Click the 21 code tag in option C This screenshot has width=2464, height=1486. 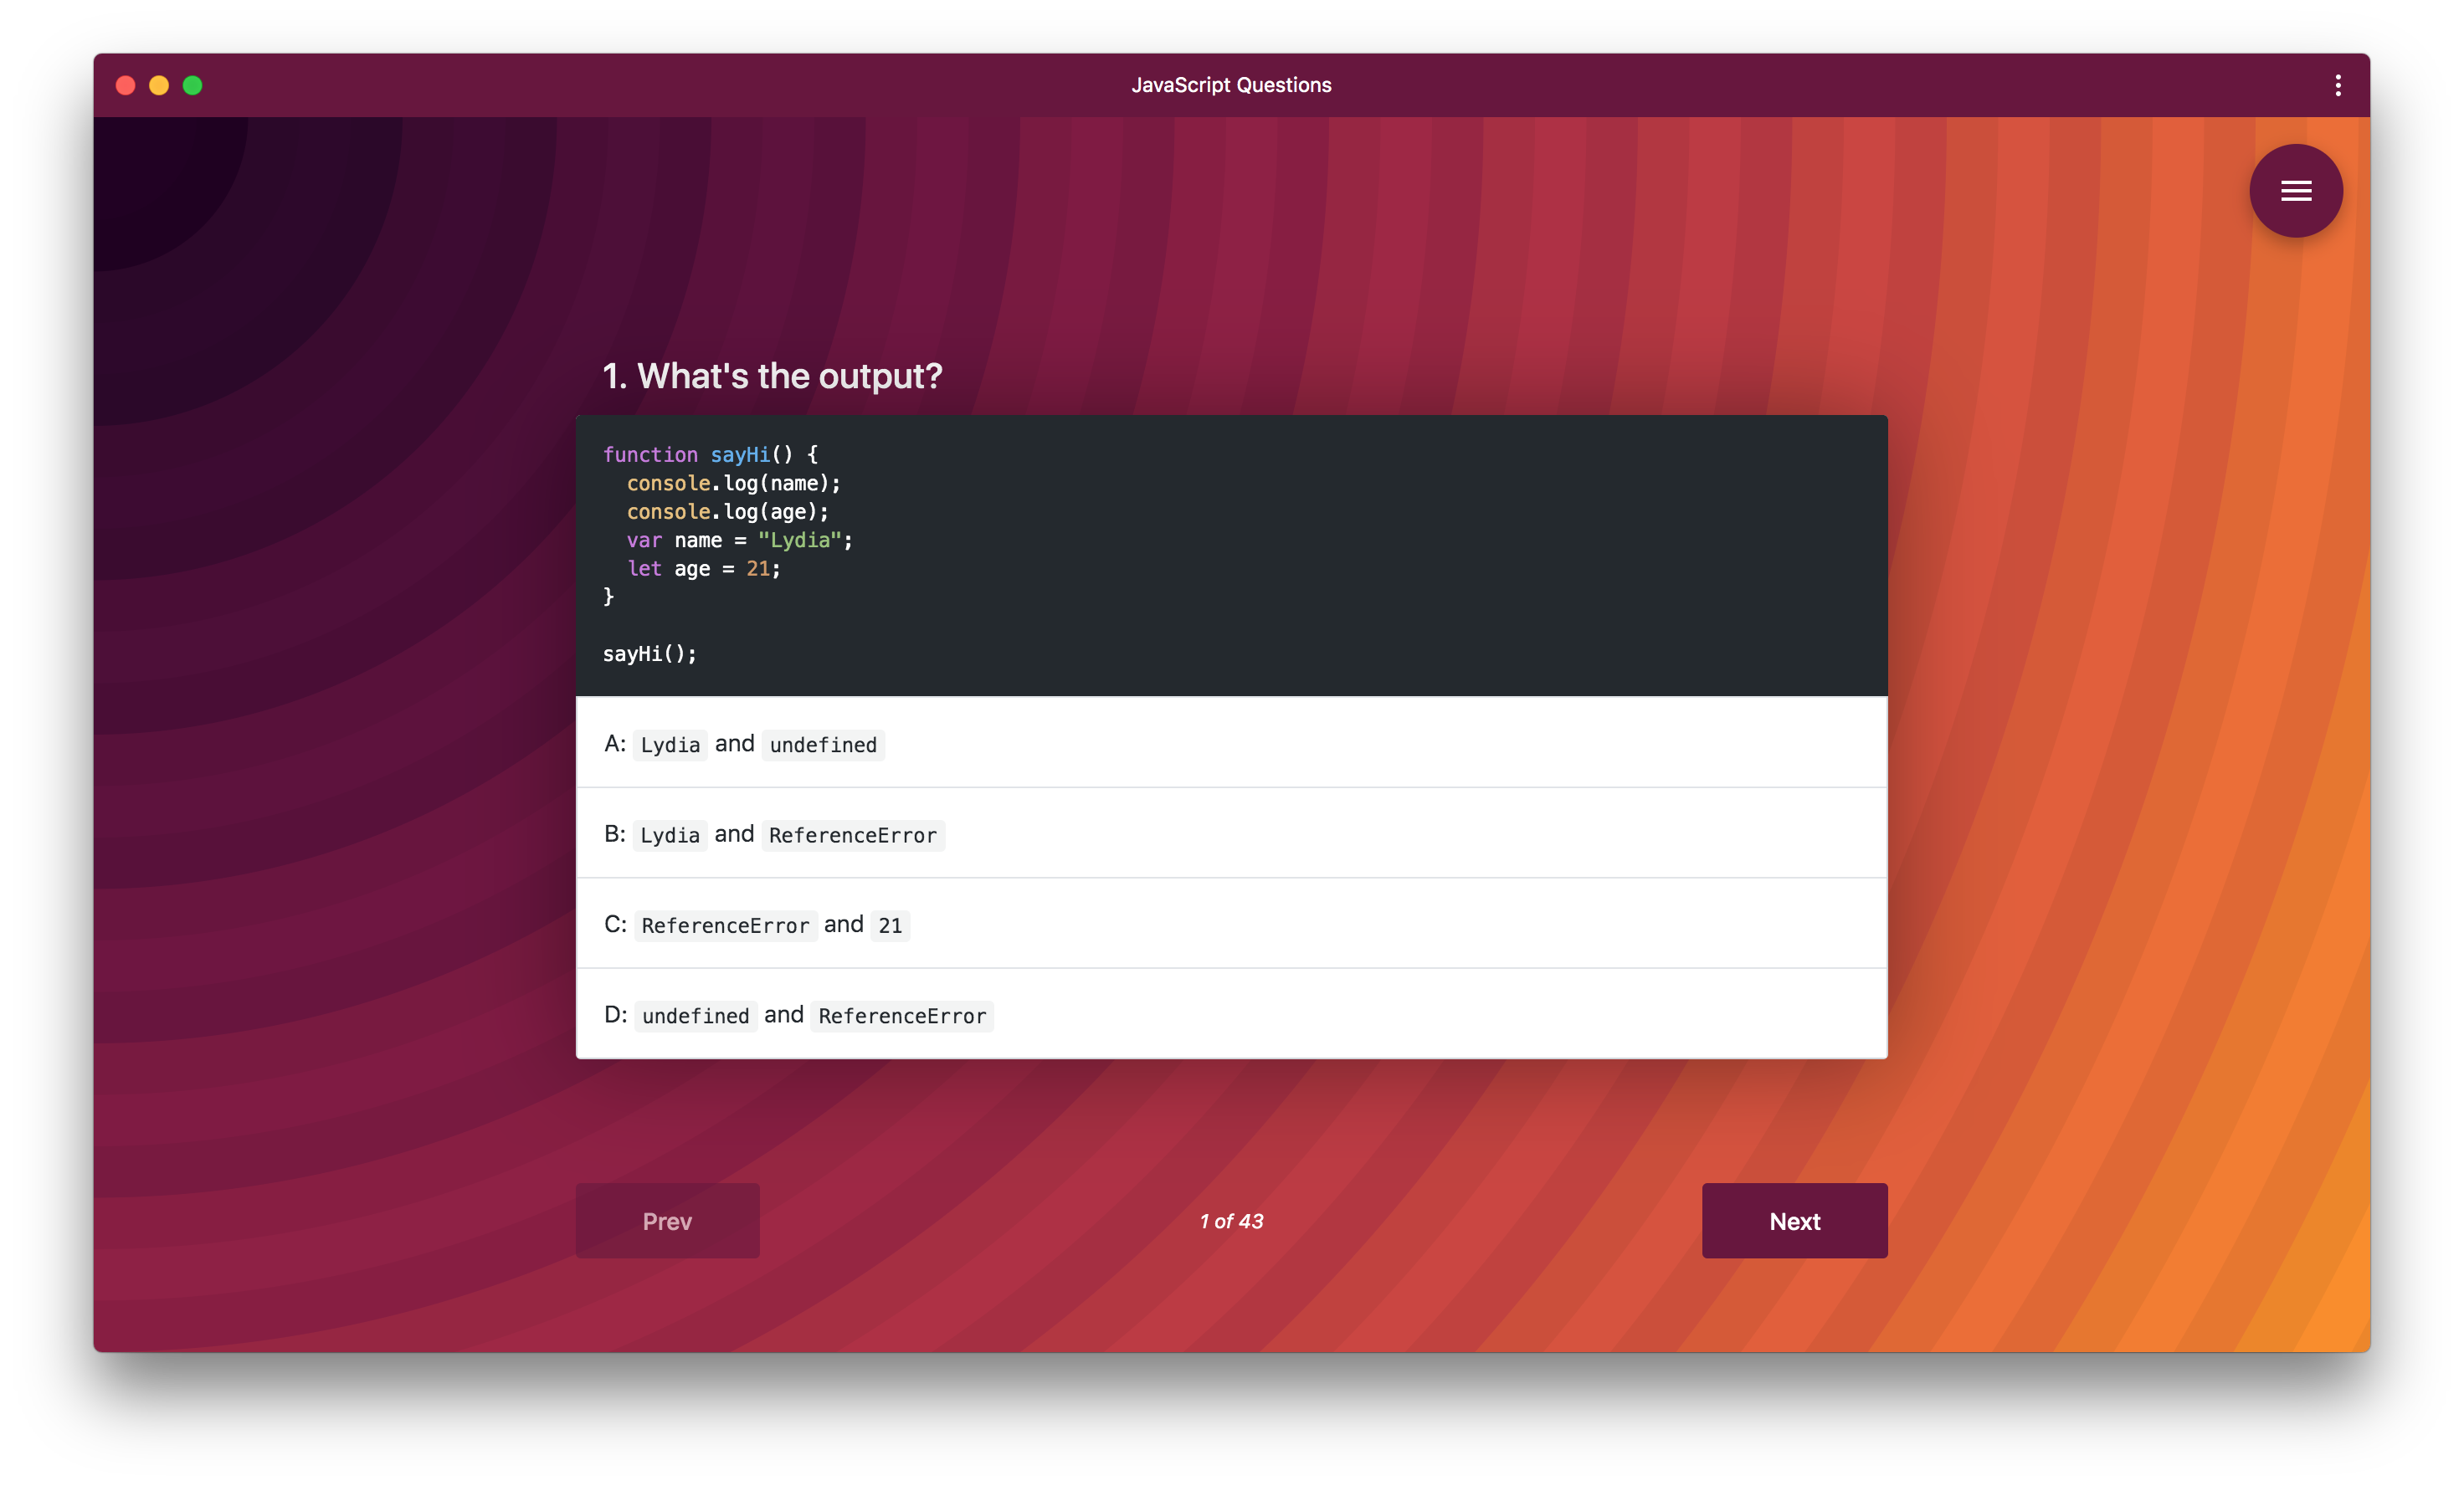click(889, 925)
